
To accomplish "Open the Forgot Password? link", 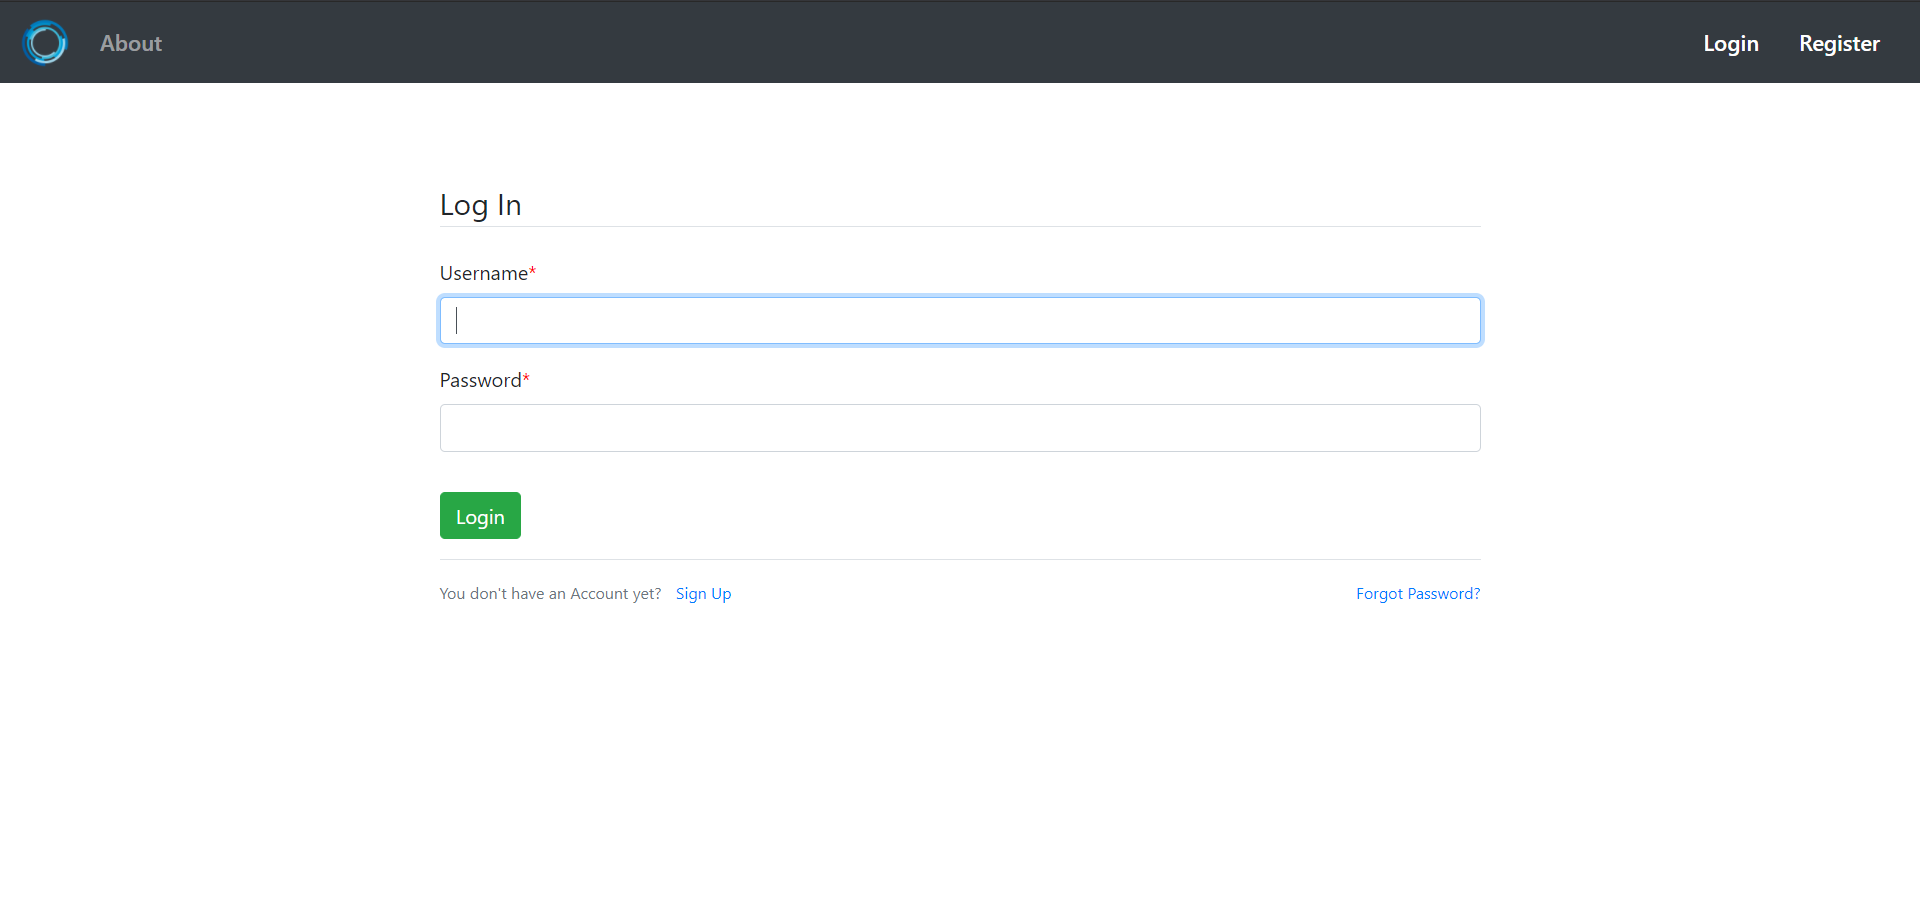I will (x=1418, y=593).
